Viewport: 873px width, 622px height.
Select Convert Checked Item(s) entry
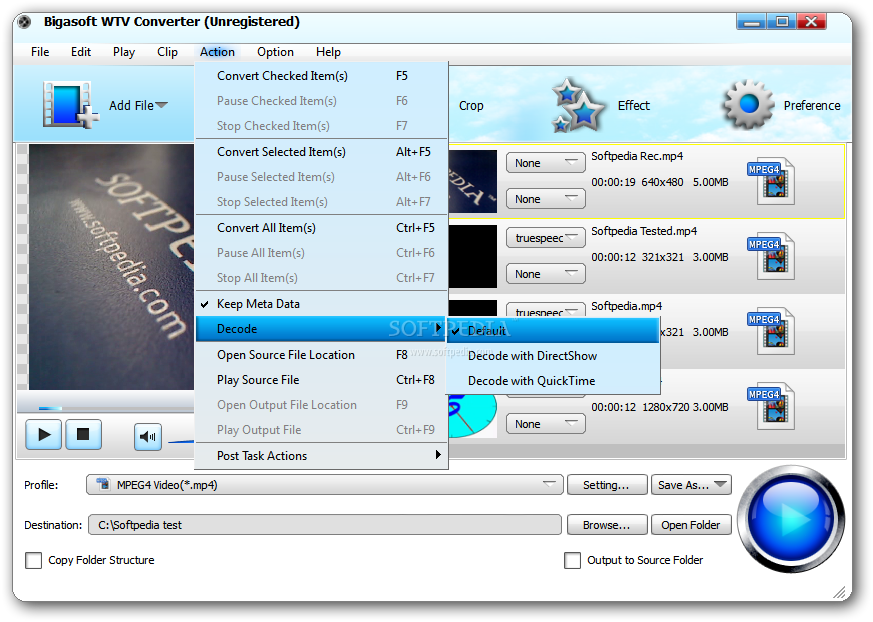pos(321,76)
